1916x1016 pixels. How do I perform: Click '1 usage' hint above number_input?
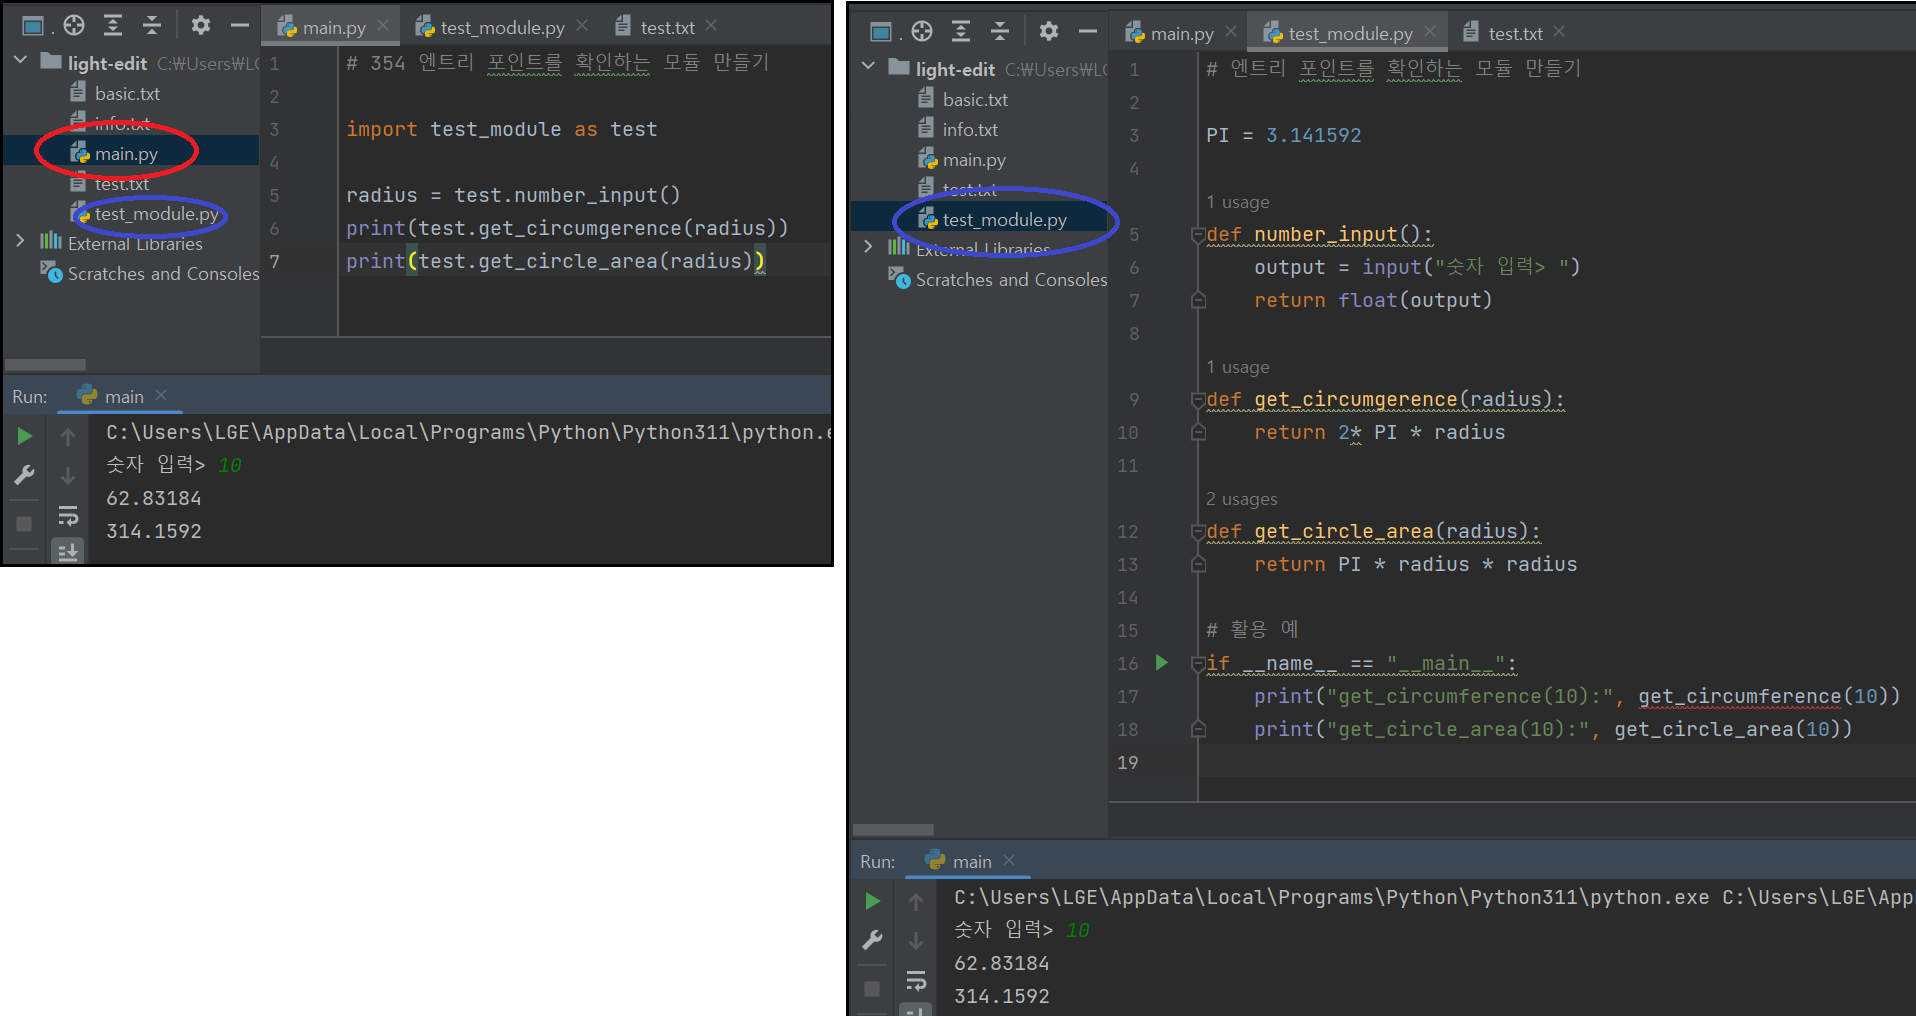pos(1238,202)
